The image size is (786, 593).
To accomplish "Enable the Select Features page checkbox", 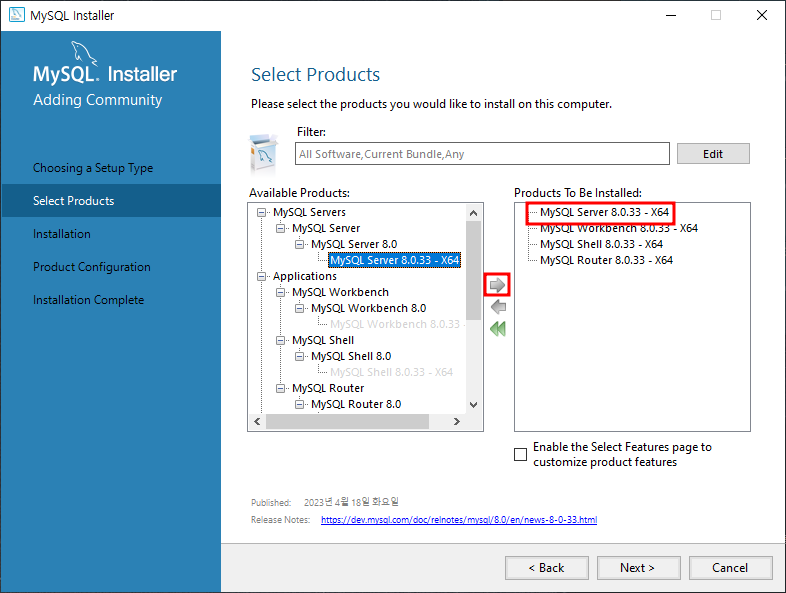I will point(520,454).
